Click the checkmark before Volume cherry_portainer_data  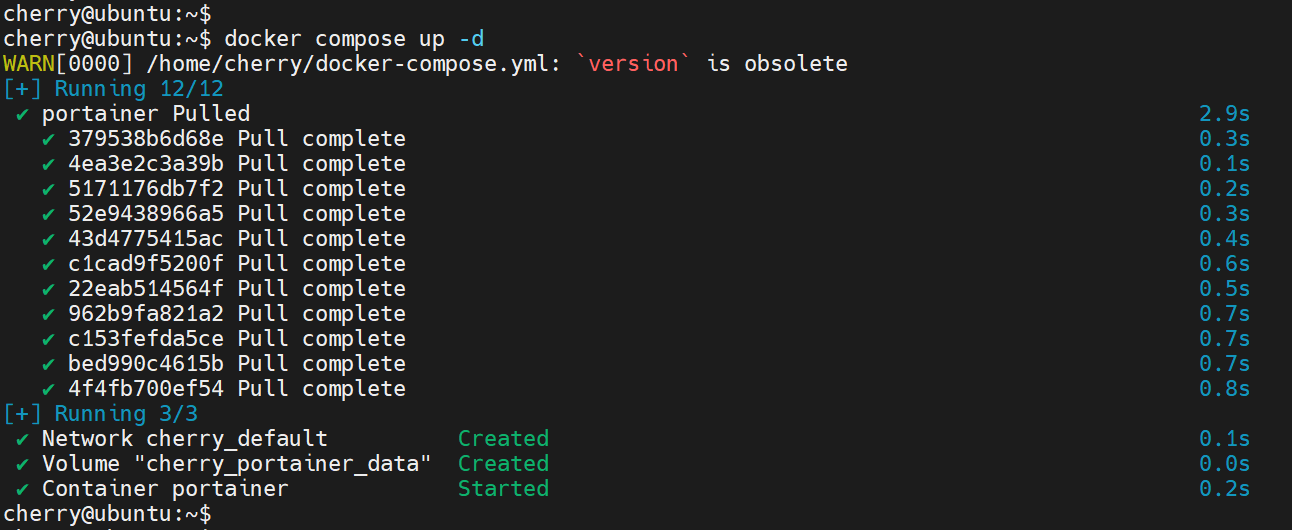tap(22, 464)
